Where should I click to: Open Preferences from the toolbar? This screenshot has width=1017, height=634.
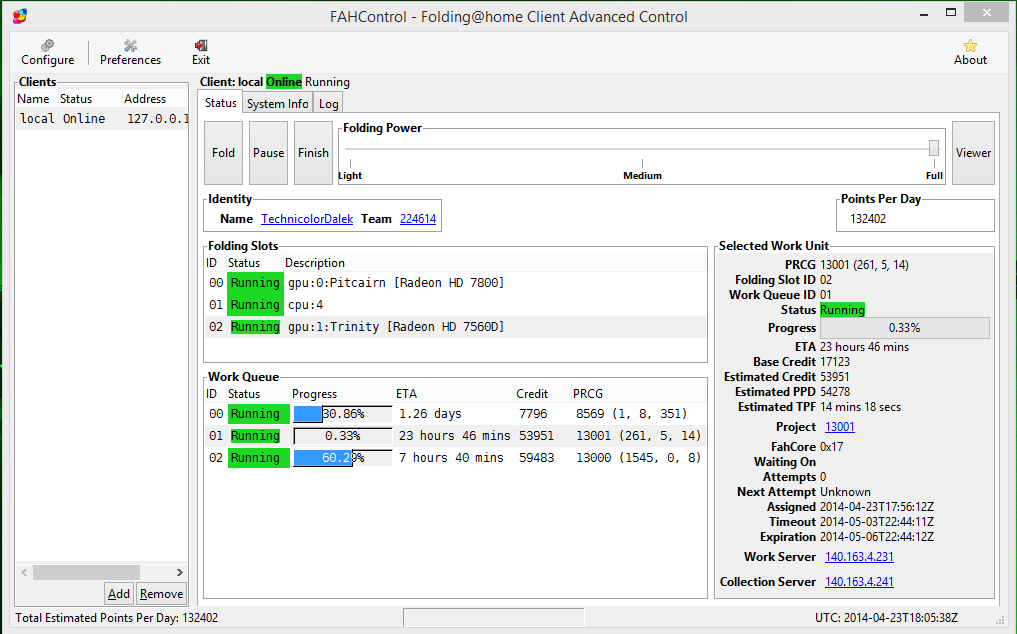(130, 52)
